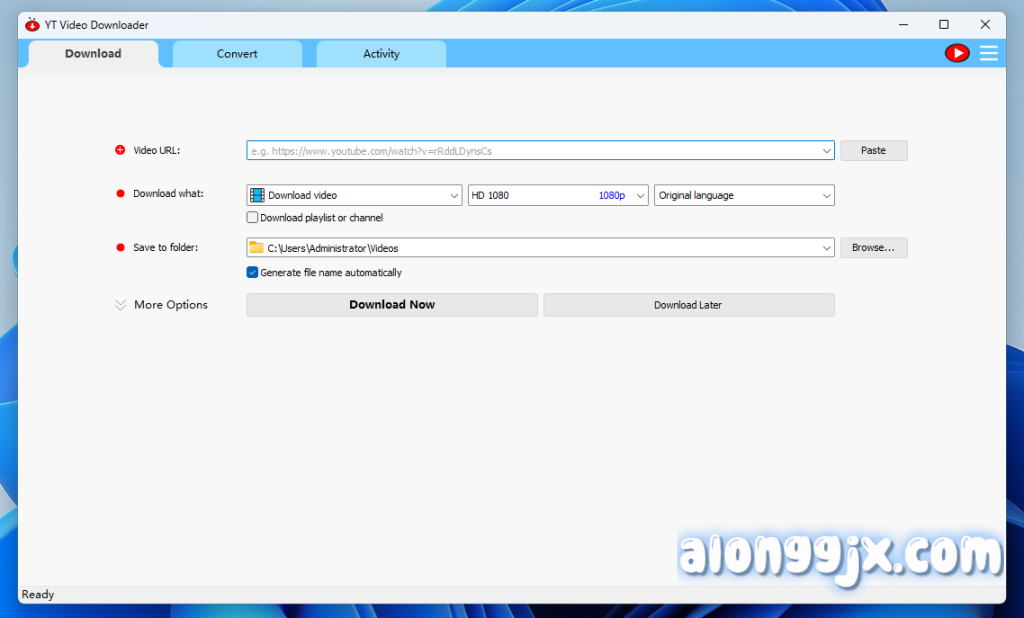Screen dimensions: 1024x618
Task: Click the YT Video Downloader title bar logo
Action: click(32, 25)
